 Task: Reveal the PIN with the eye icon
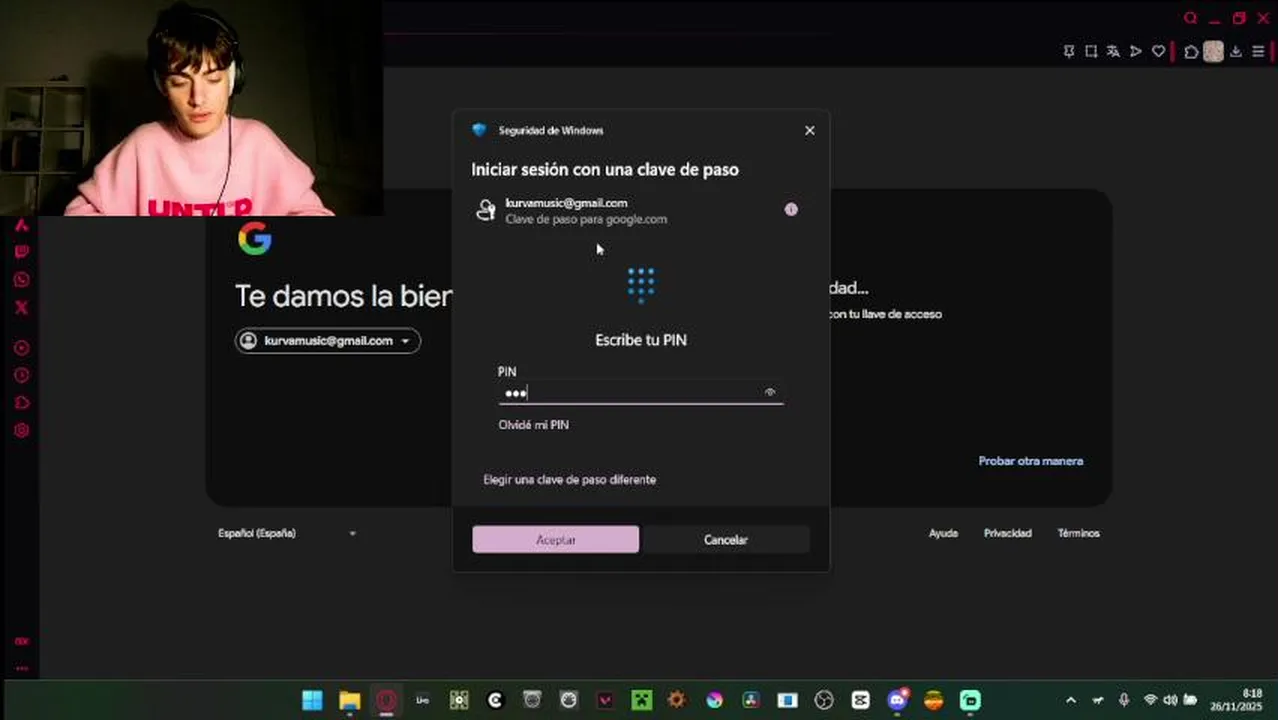click(x=770, y=392)
